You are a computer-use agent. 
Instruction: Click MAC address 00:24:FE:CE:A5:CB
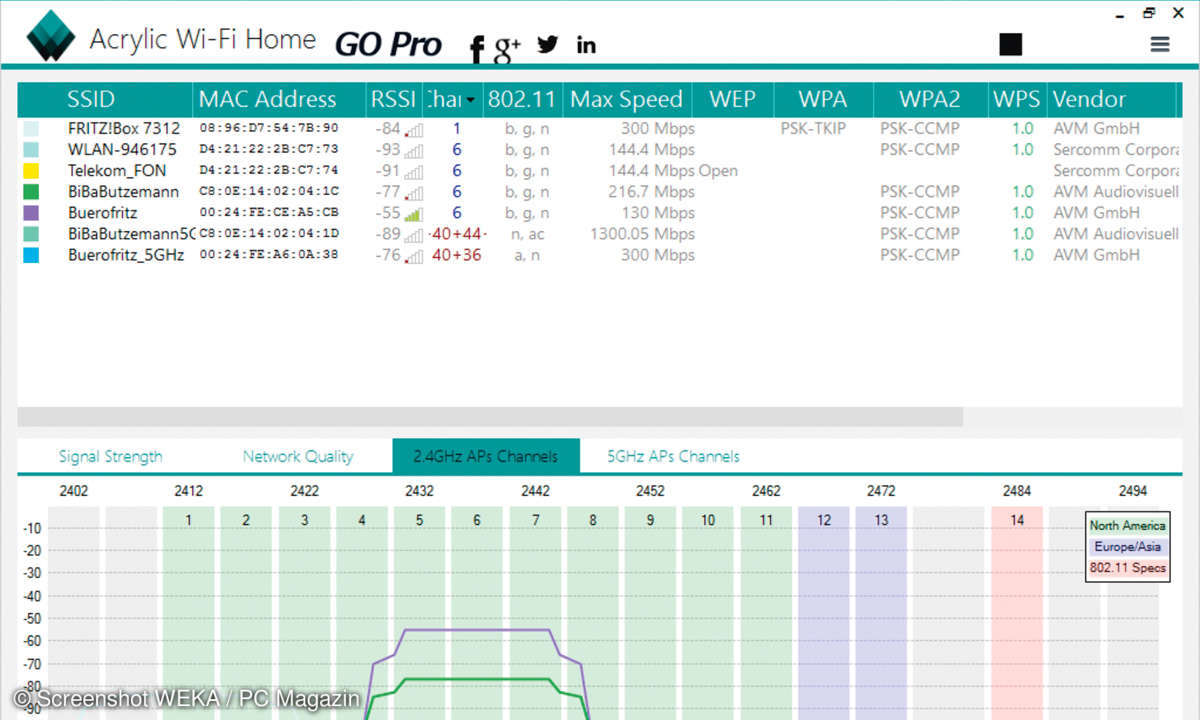[269, 213]
